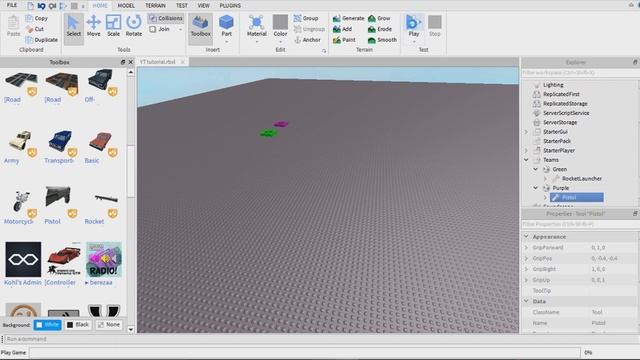Click the Add terrain tool
Image resolution: width=640 pixels, height=360 pixels.
342,29
